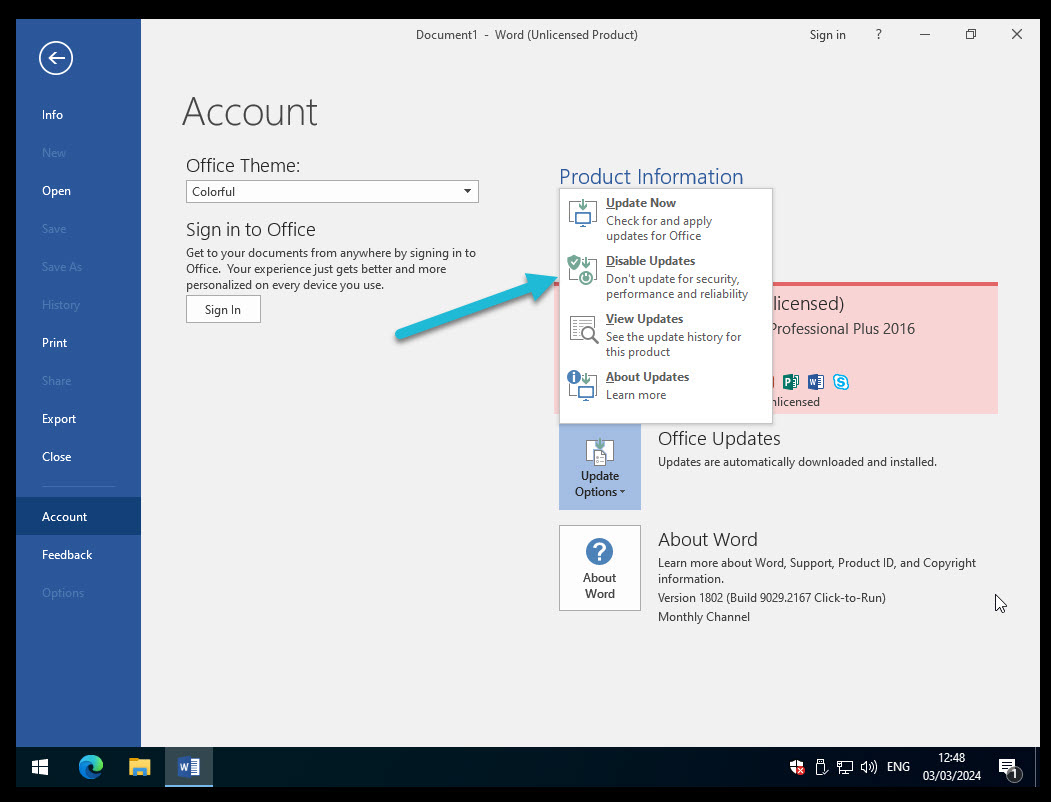Open the About Word question mark button
The image size is (1051, 802).
(599, 567)
